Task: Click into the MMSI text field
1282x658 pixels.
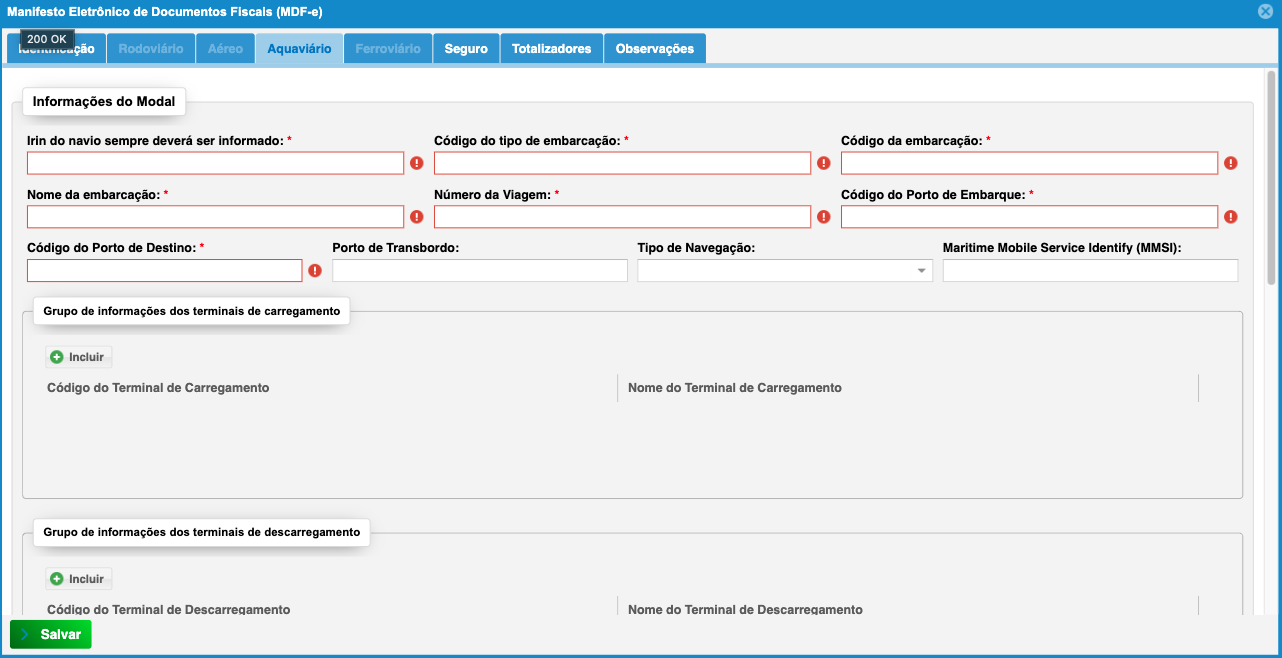Action: pos(1090,271)
